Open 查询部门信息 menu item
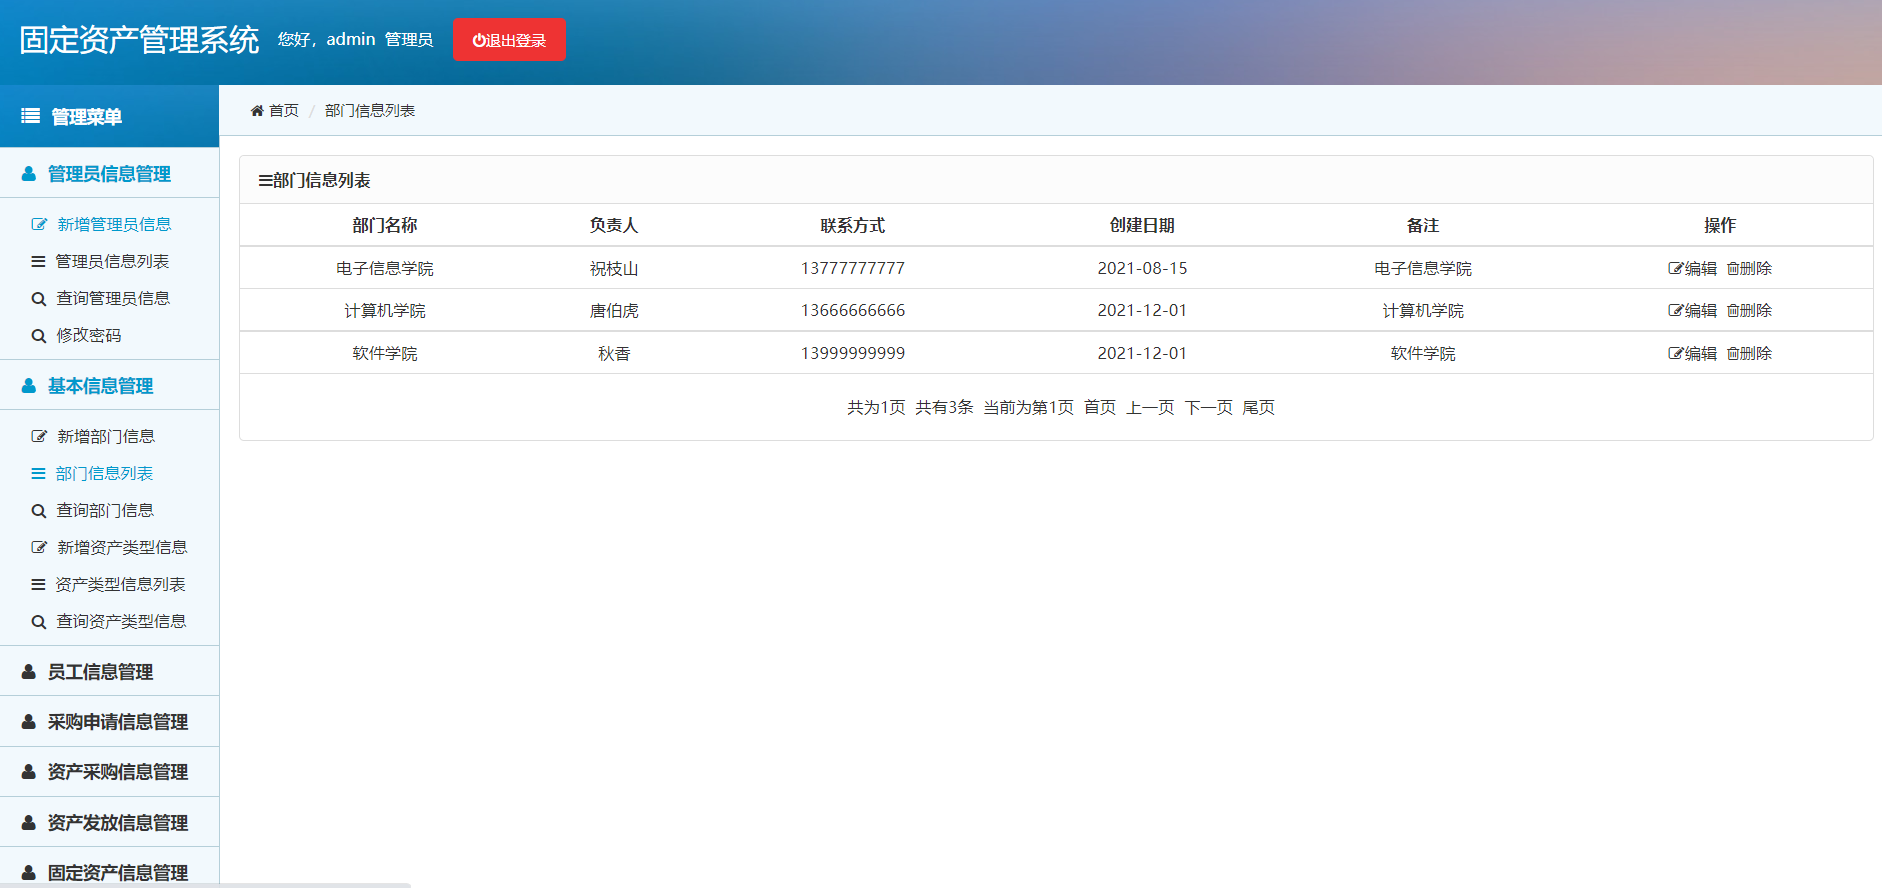The width and height of the screenshot is (1882, 888). click(x=105, y=510)
